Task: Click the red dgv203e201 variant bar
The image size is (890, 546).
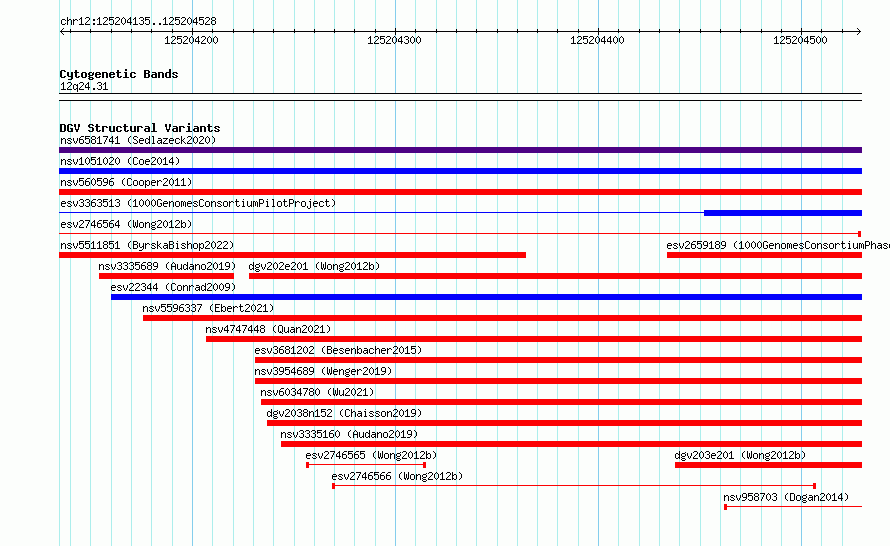Action: pyautogui.click(x=769, y=465)
